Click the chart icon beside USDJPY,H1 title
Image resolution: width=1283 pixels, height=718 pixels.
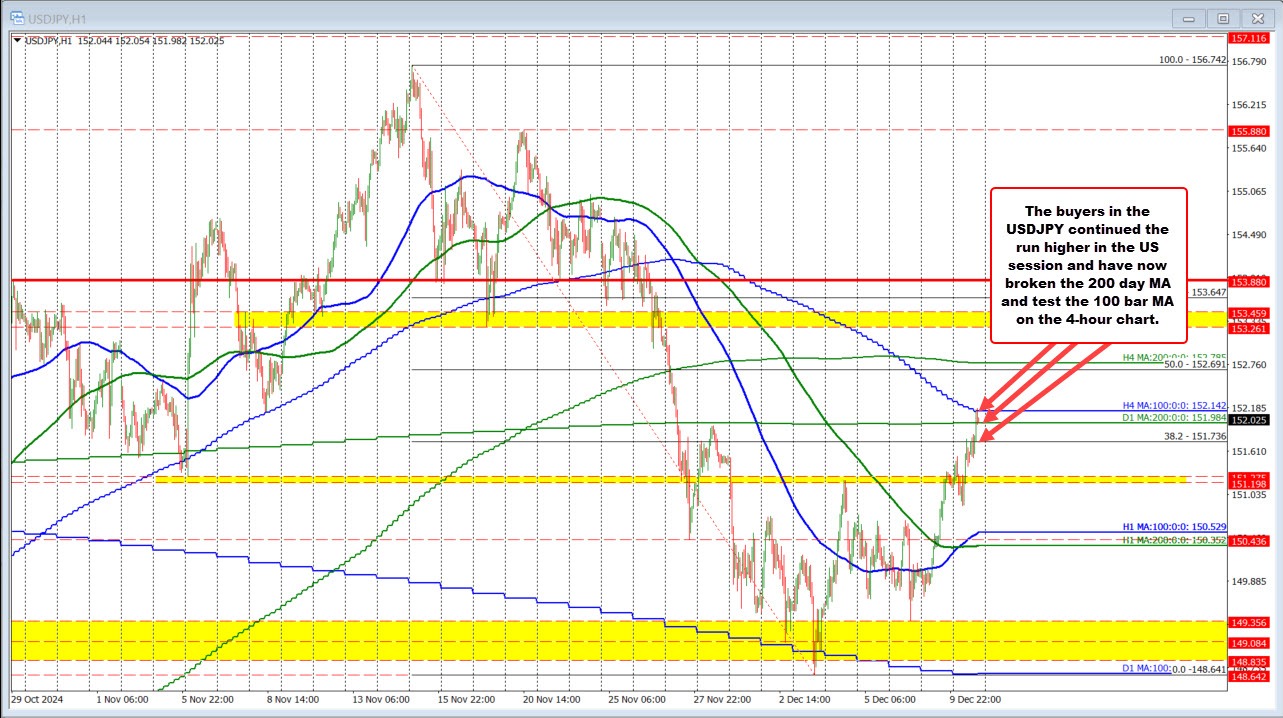(19, 17)
